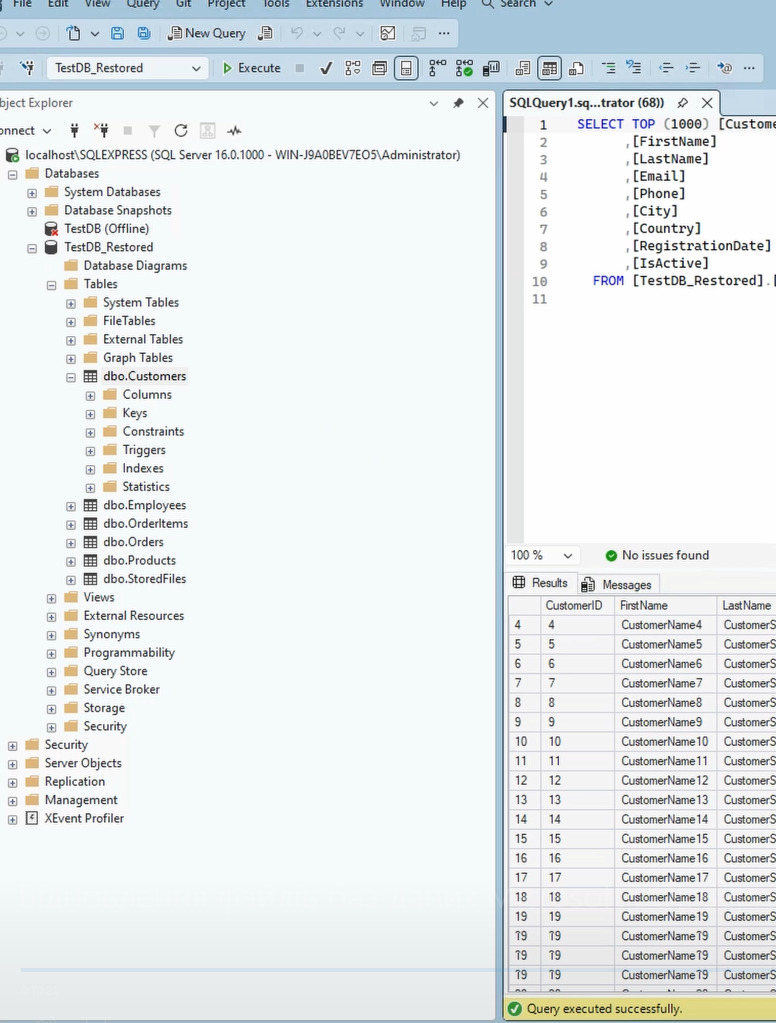Click the Parse checkmark icon in toolbar
Image resolution: width=776 pixels, height=1023 pixels.
pyautogui.click(x=326, y=68)
